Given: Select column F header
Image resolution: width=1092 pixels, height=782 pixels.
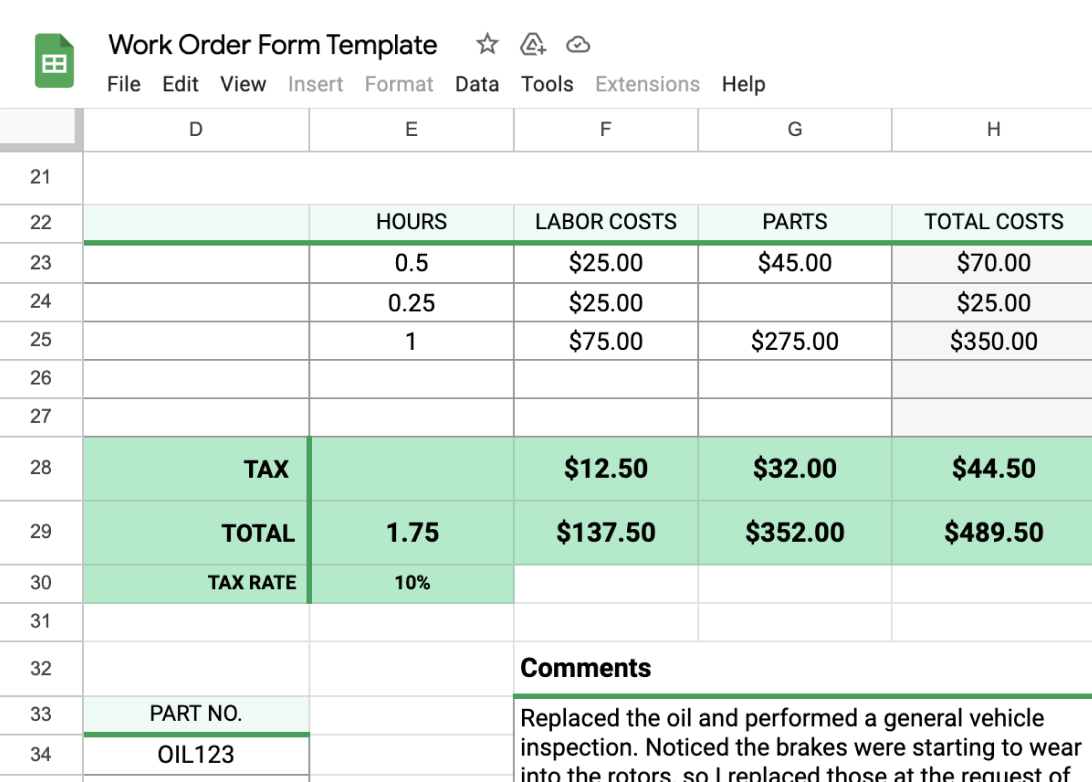Looking at the screenshot, I should pos(606,130).
